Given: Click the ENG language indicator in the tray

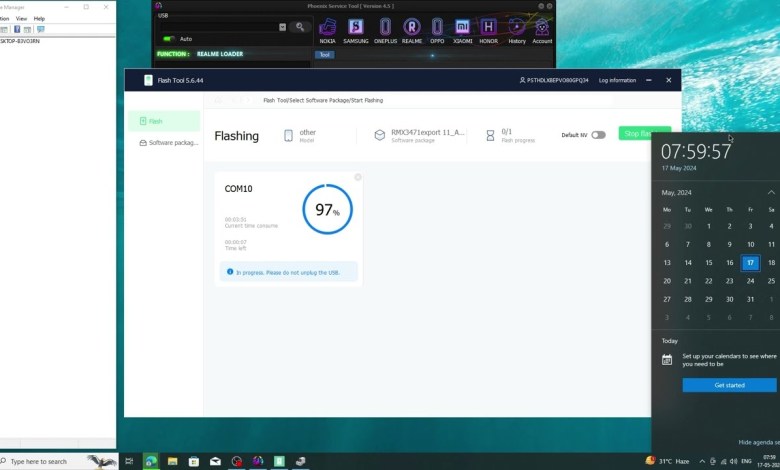Looking at the screenshot, I should point(746,462).
